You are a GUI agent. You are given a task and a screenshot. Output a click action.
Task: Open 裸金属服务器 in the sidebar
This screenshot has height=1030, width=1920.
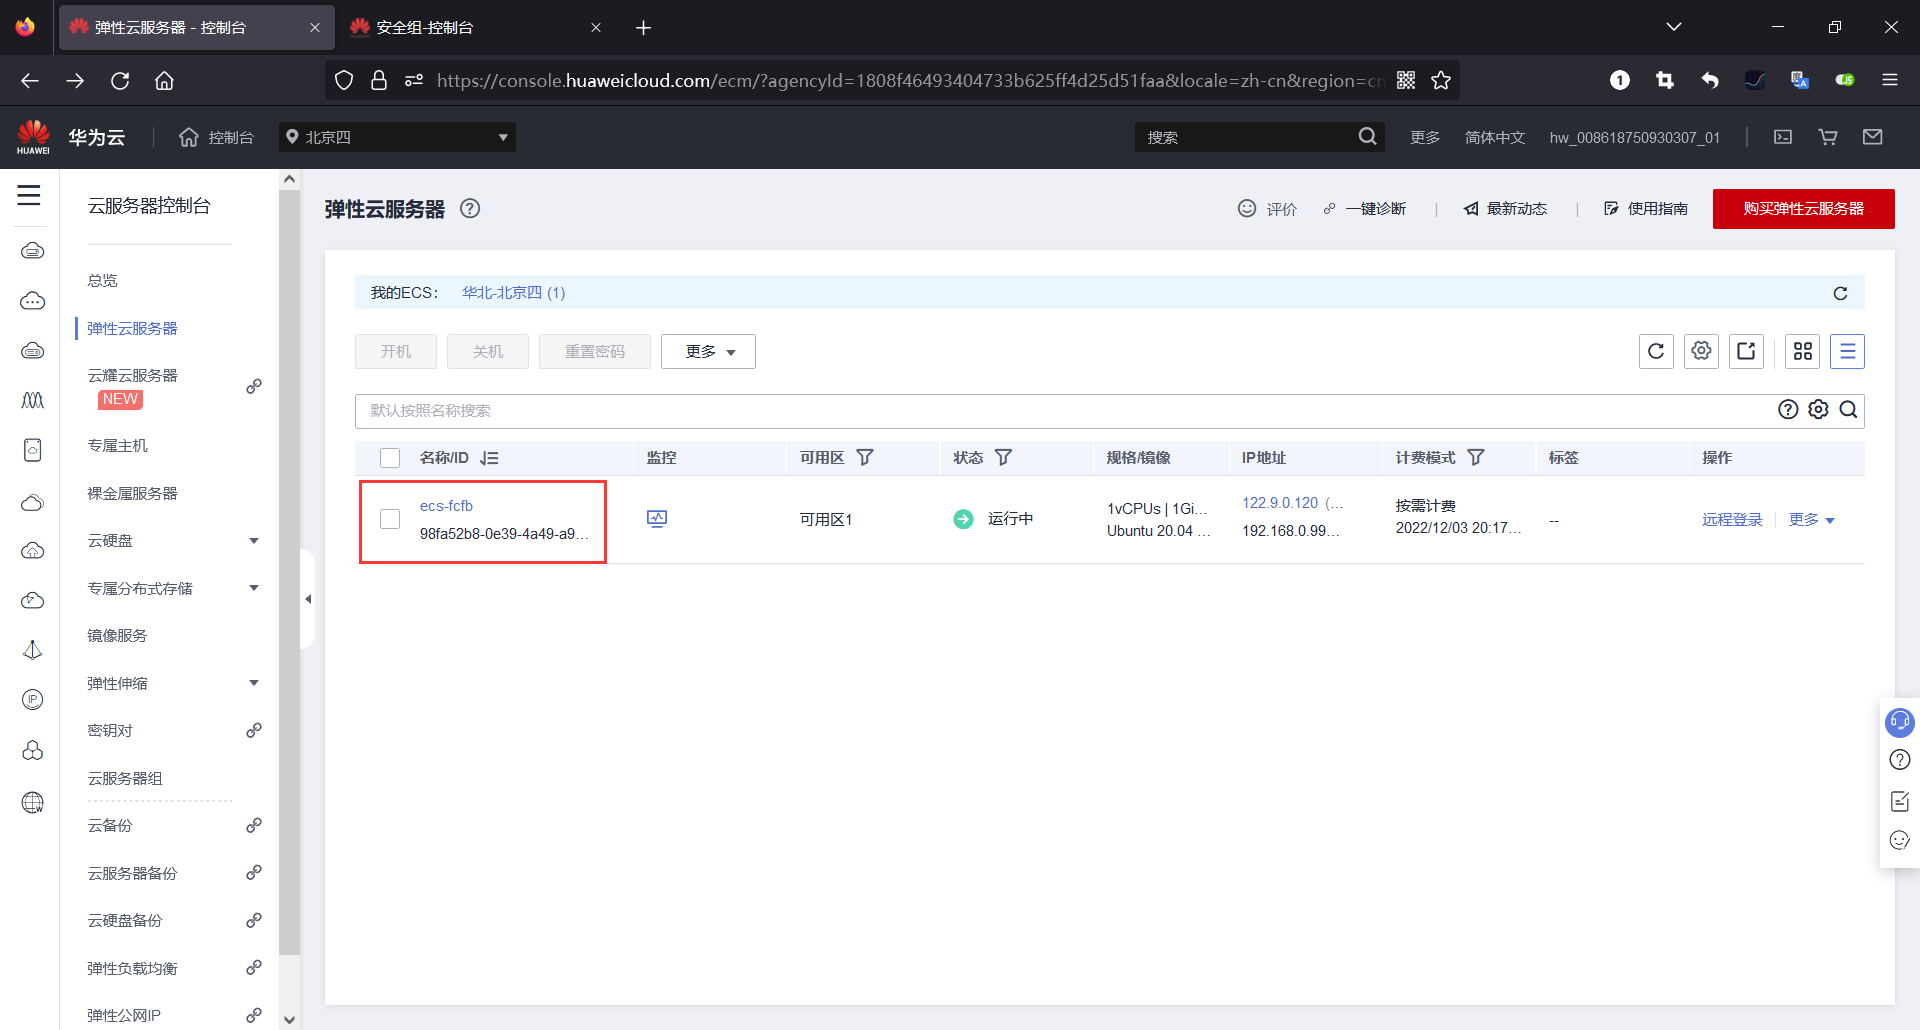132,493
